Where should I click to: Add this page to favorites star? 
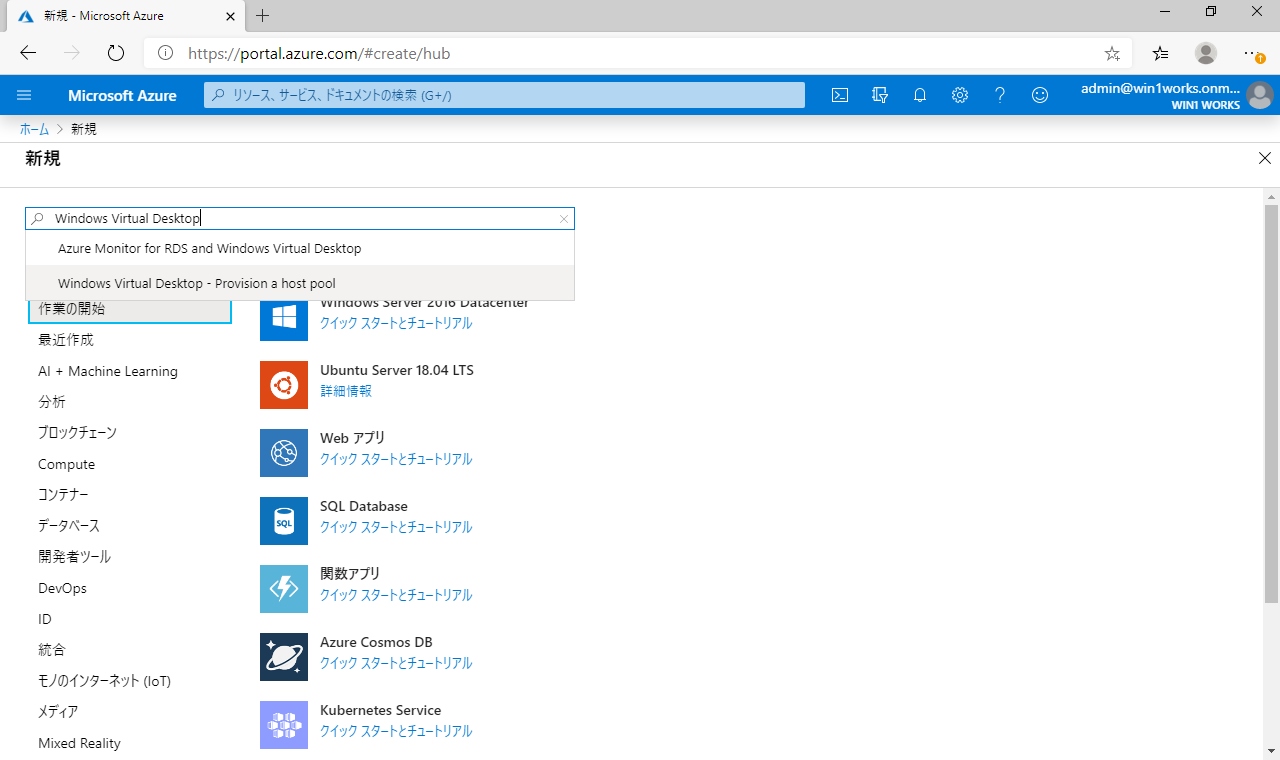[x=1112, y=53]
